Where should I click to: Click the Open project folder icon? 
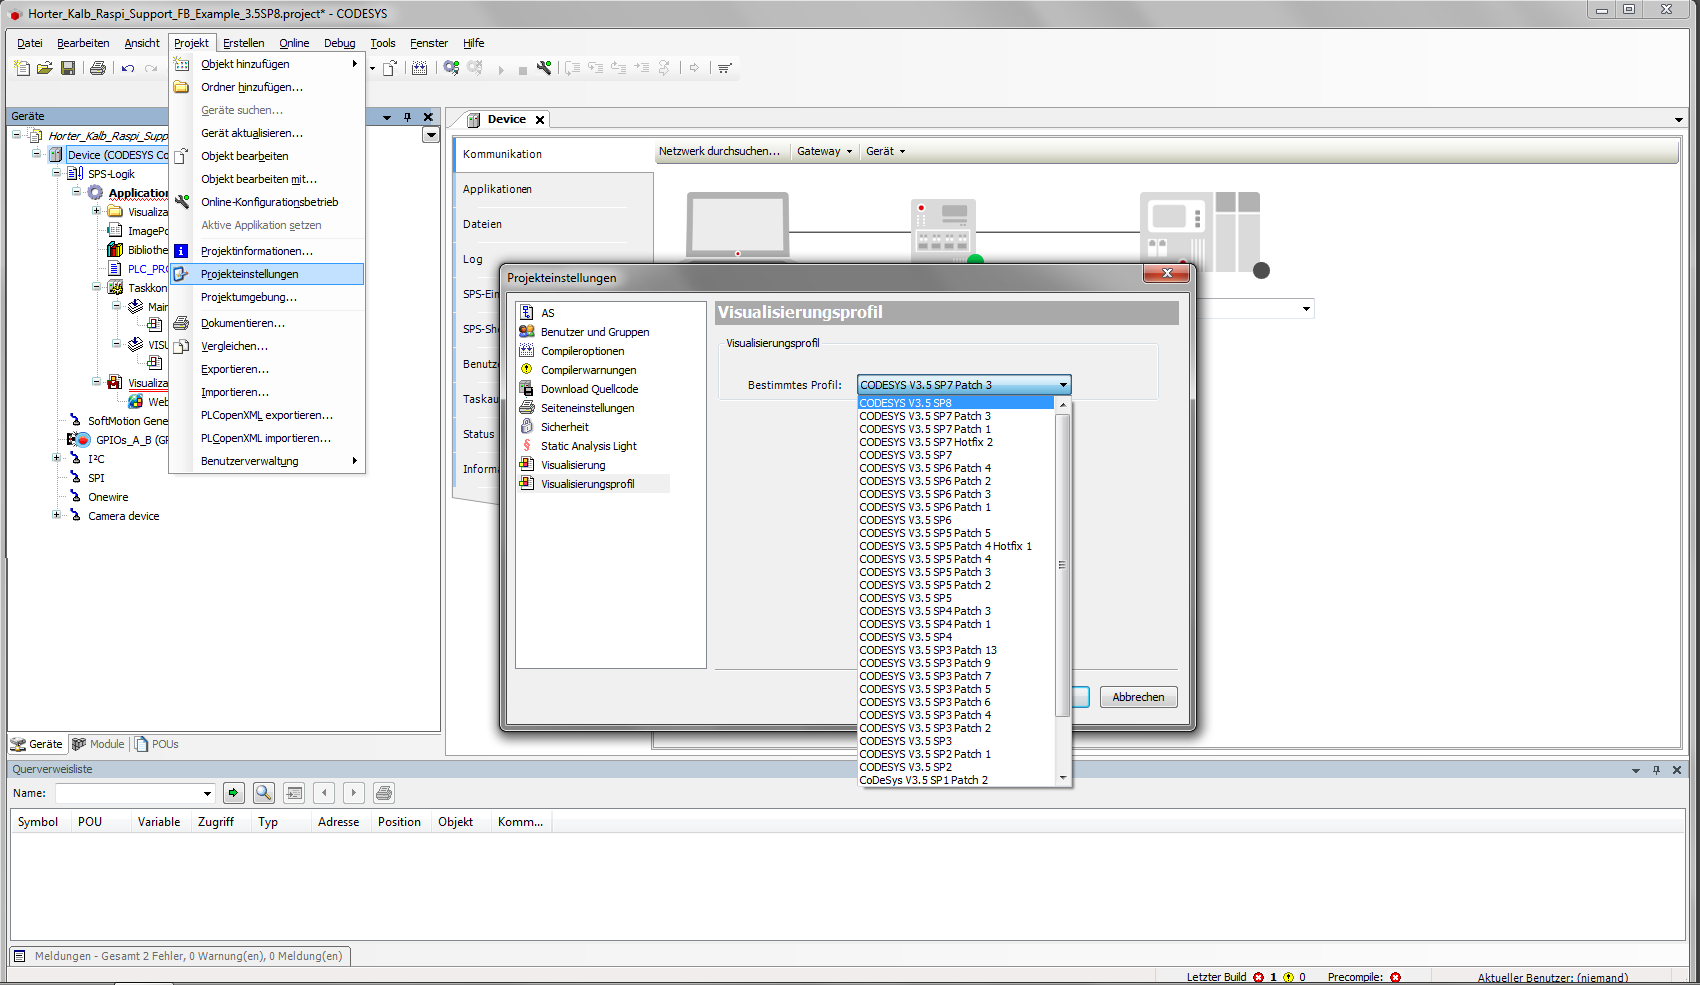pyautogui.click(x=45, y=68)
